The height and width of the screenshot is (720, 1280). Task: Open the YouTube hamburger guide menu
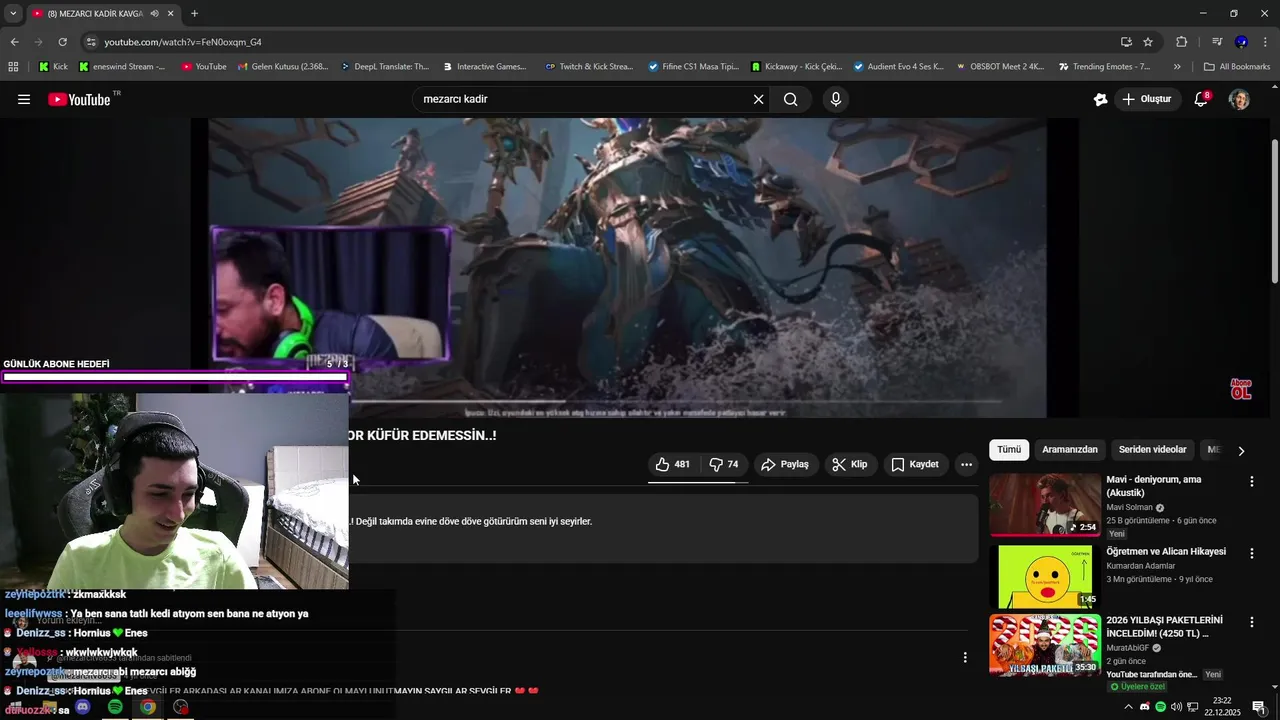coord(24,99)
